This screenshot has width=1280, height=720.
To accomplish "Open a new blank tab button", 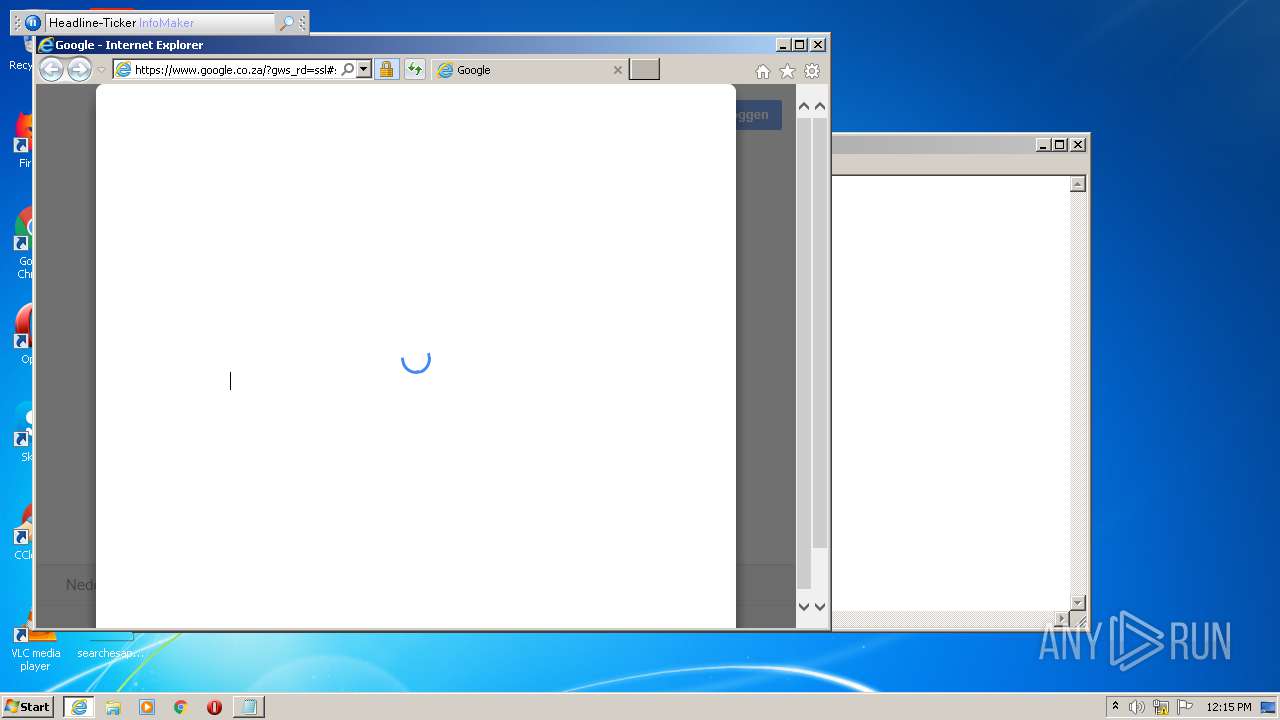I will click(644, 70).
